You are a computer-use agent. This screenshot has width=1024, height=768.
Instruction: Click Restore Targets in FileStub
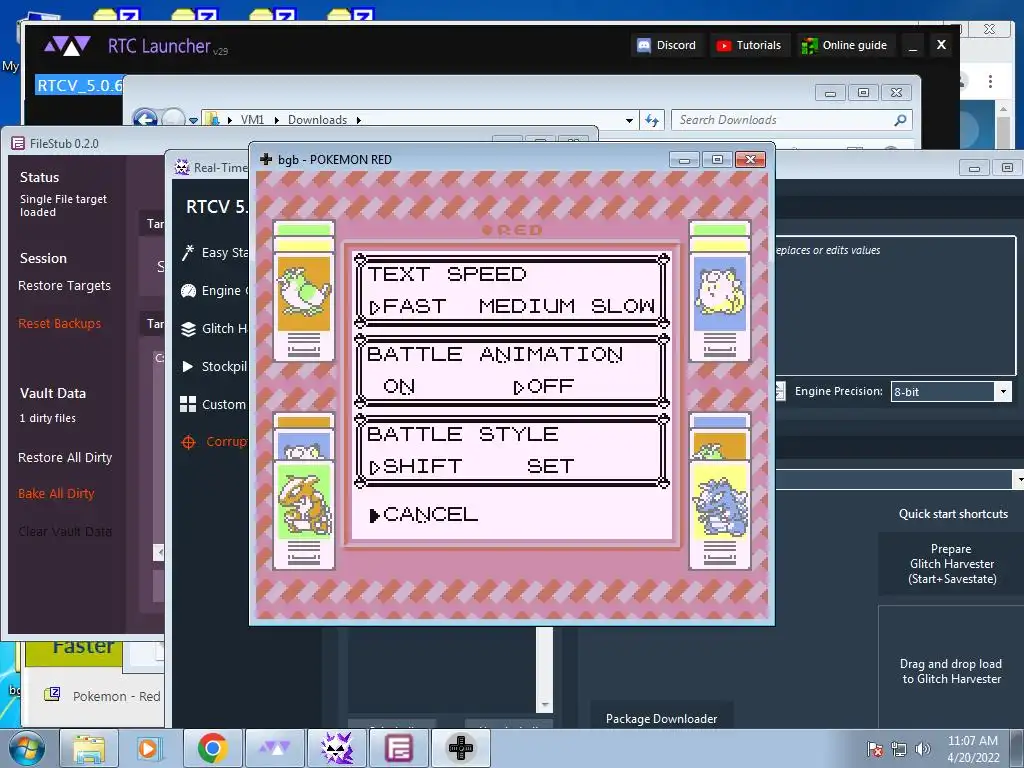point(64,285)
